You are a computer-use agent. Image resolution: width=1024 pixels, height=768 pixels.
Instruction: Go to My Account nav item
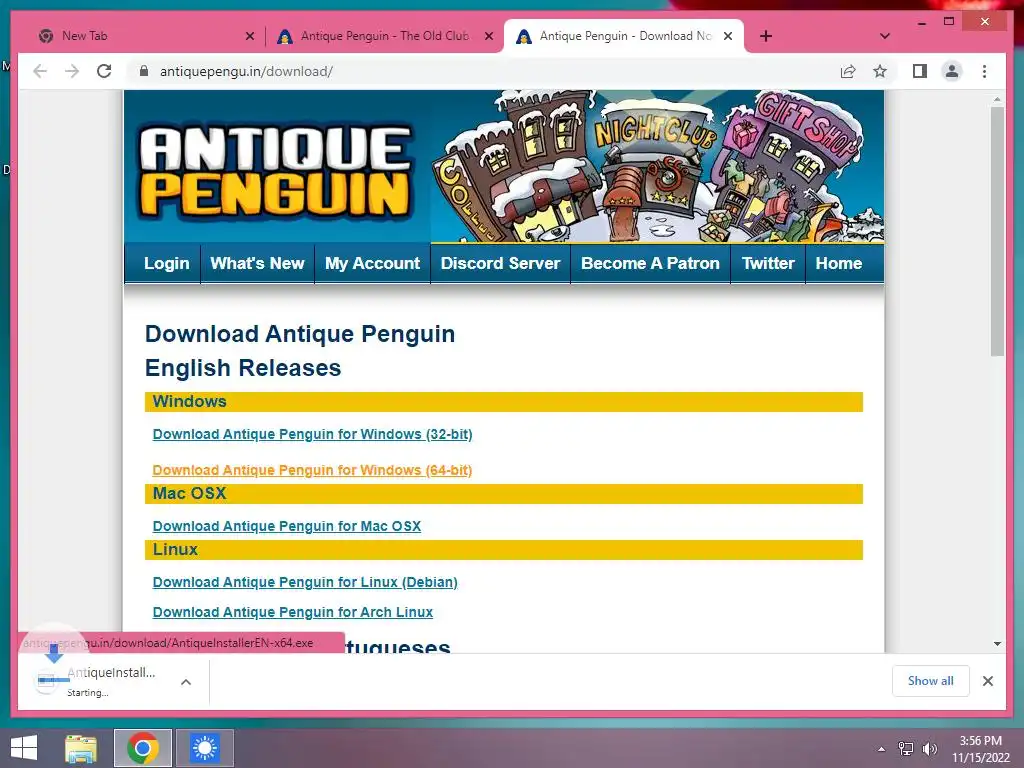click(372, 263)
